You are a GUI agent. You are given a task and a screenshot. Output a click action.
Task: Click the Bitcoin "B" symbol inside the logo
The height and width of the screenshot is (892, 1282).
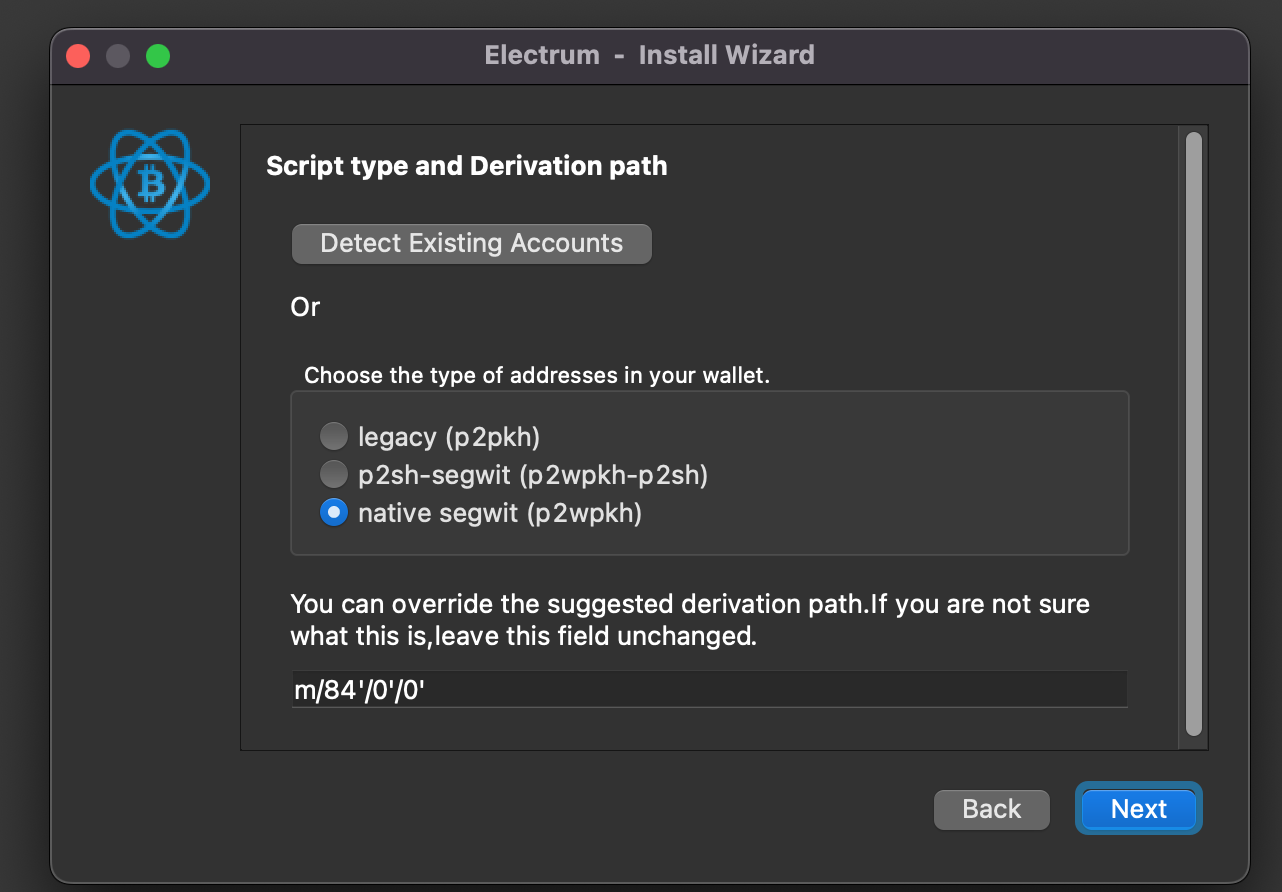(151, 186)
